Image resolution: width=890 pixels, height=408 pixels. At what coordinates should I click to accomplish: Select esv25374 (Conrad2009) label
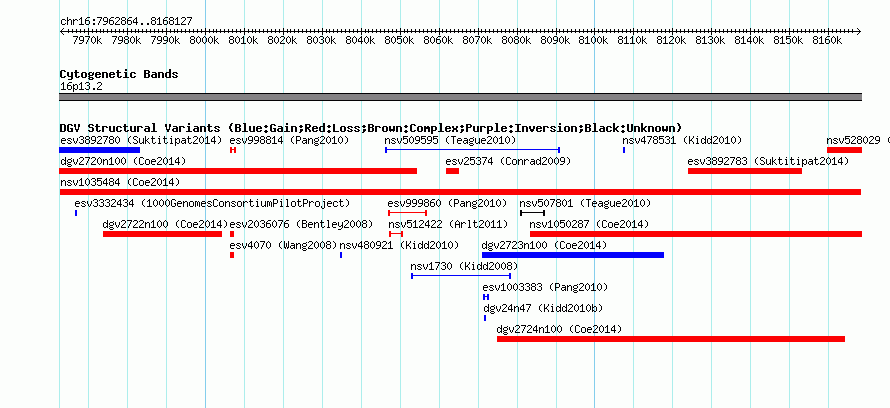coord(508,161)
